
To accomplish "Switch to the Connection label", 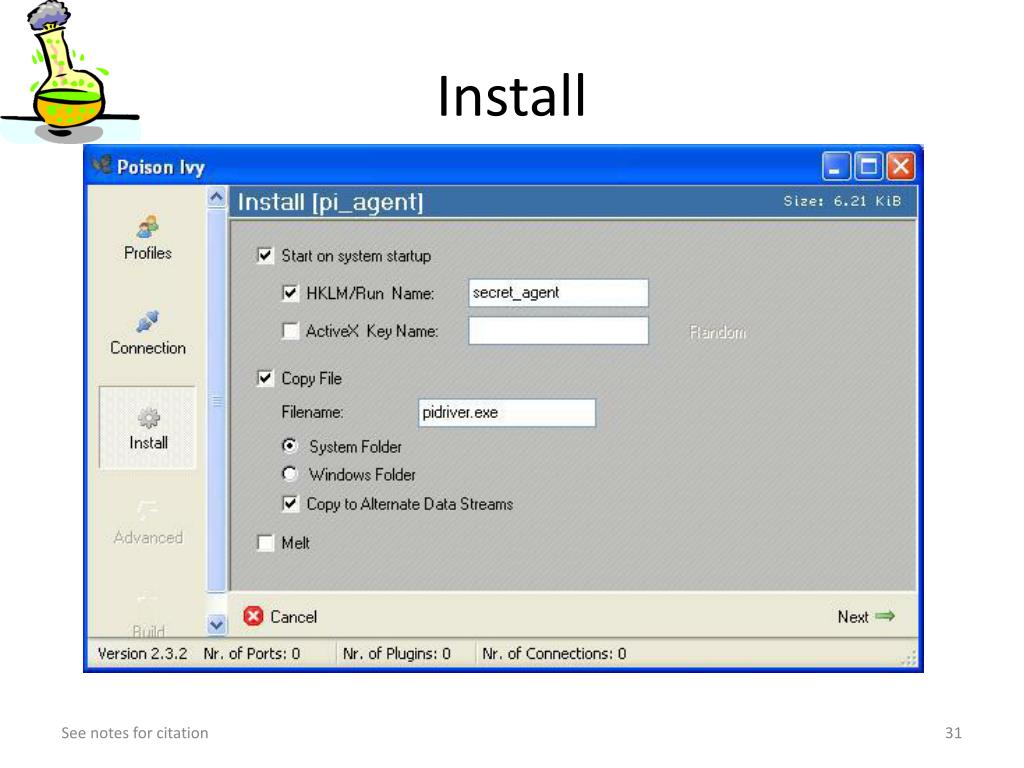I will [x=148, y=348].
